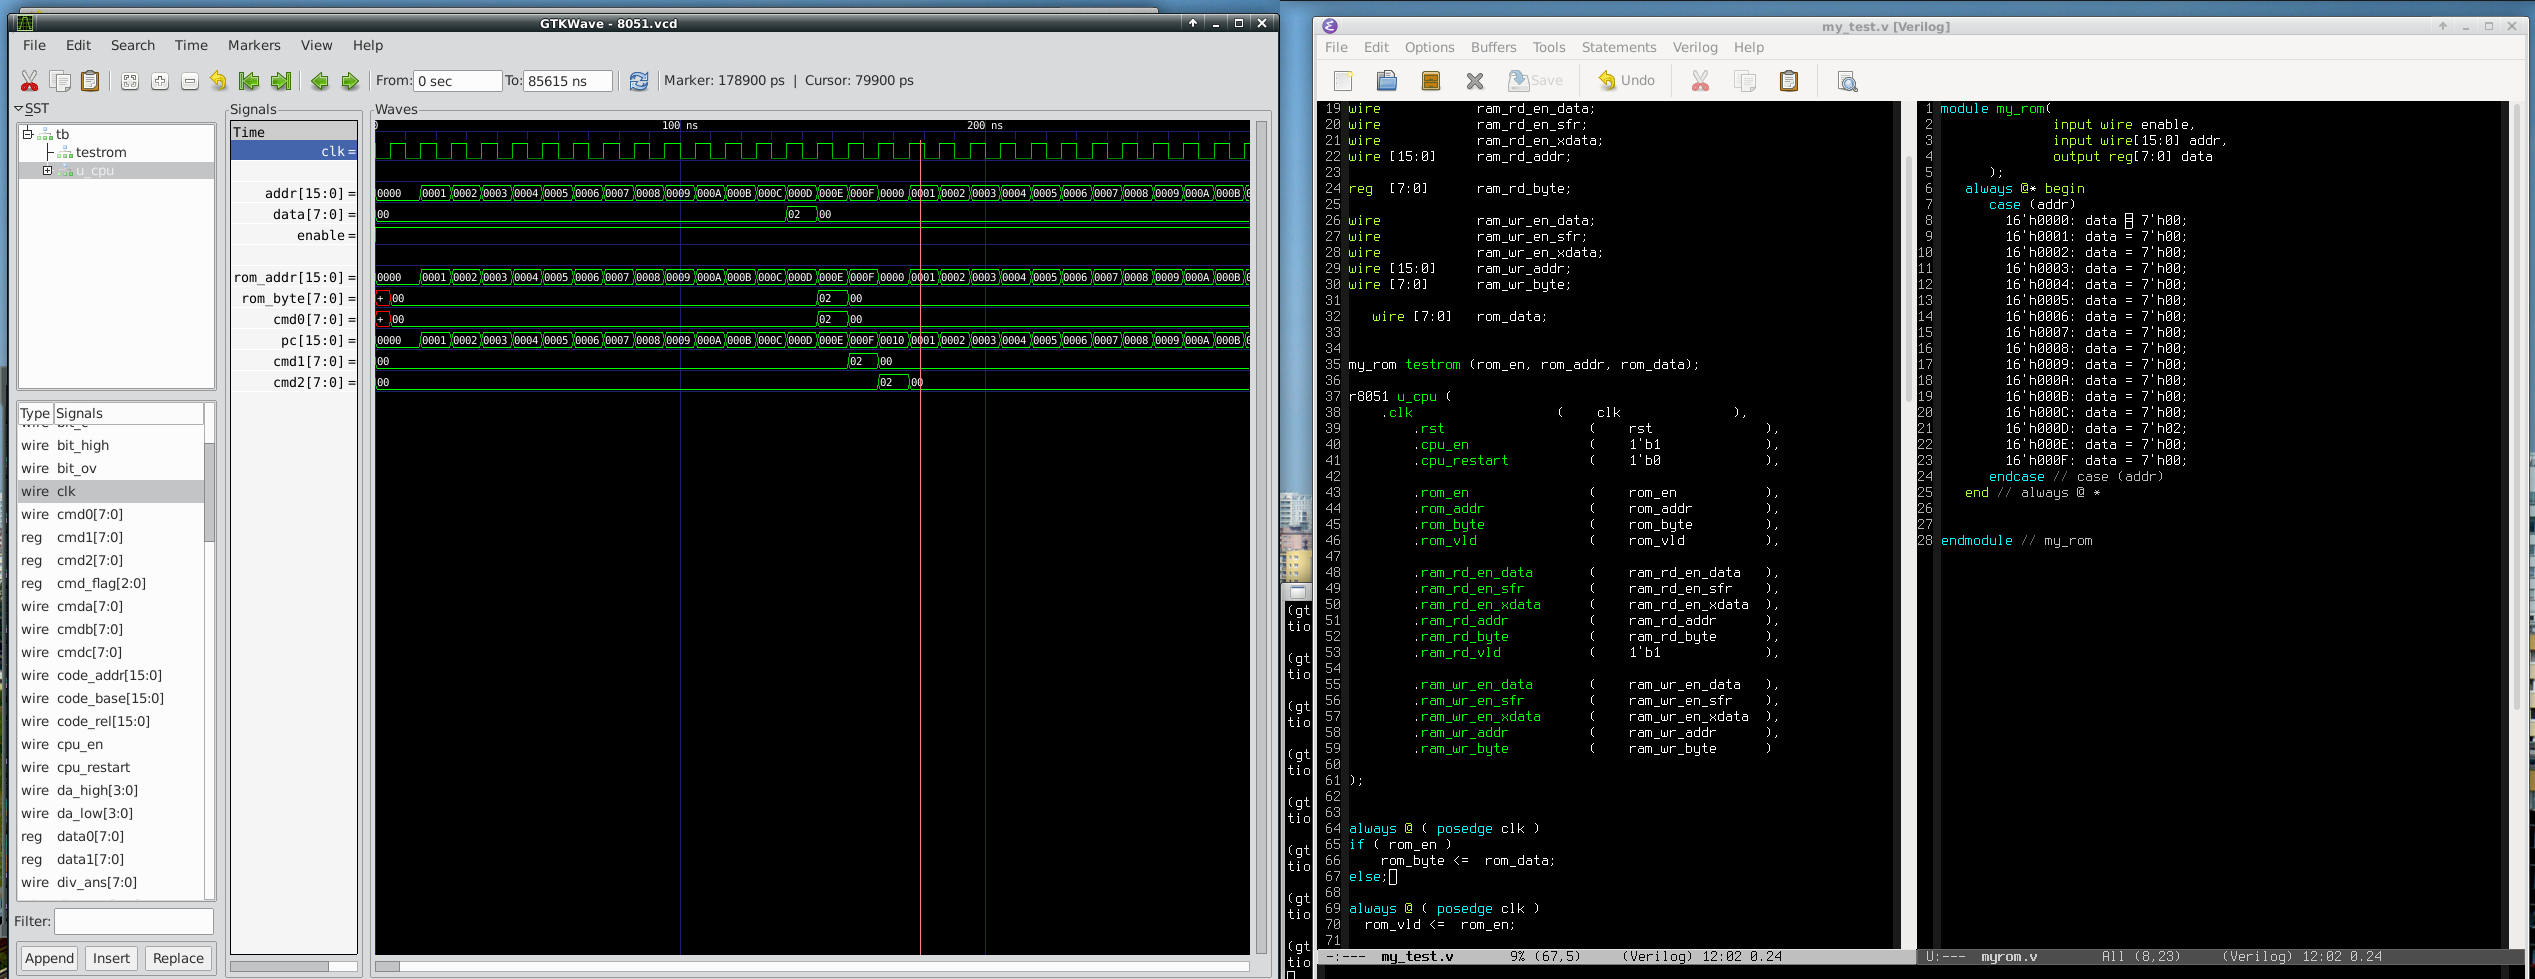
Task: Find previous edge with green left arrow
Action: click(x=320, y=81)
